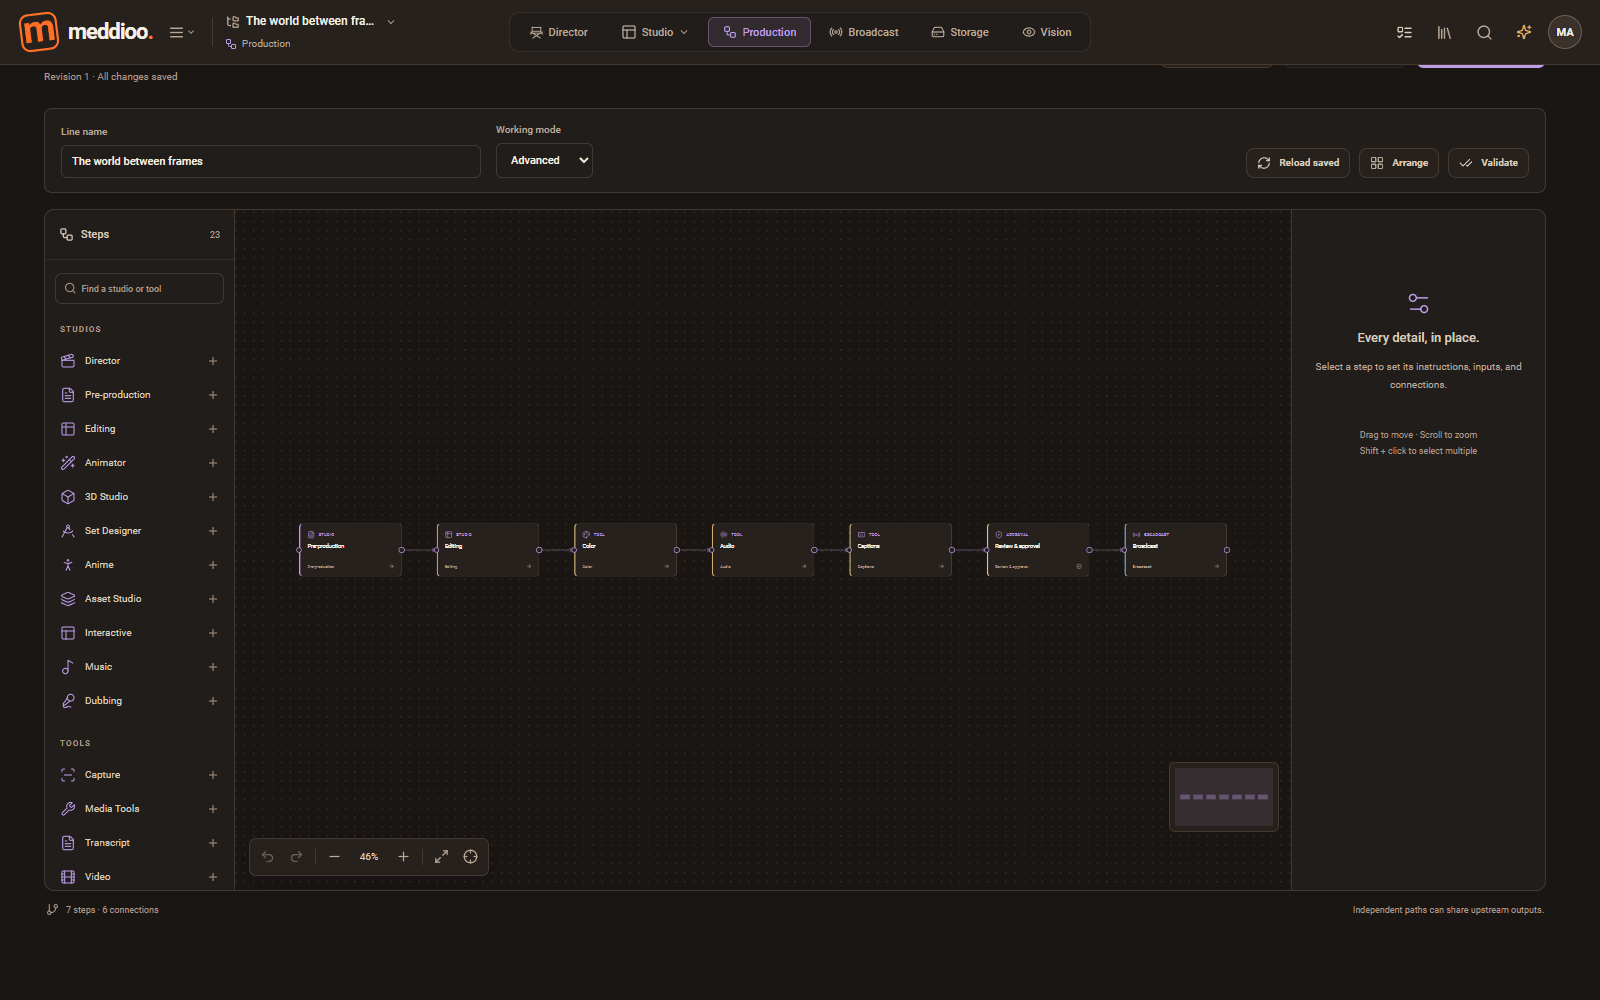Viewport: 1600px width, 1000px height.
Task: Select the Editing node on canvas
Action: [x=488, y=550]
